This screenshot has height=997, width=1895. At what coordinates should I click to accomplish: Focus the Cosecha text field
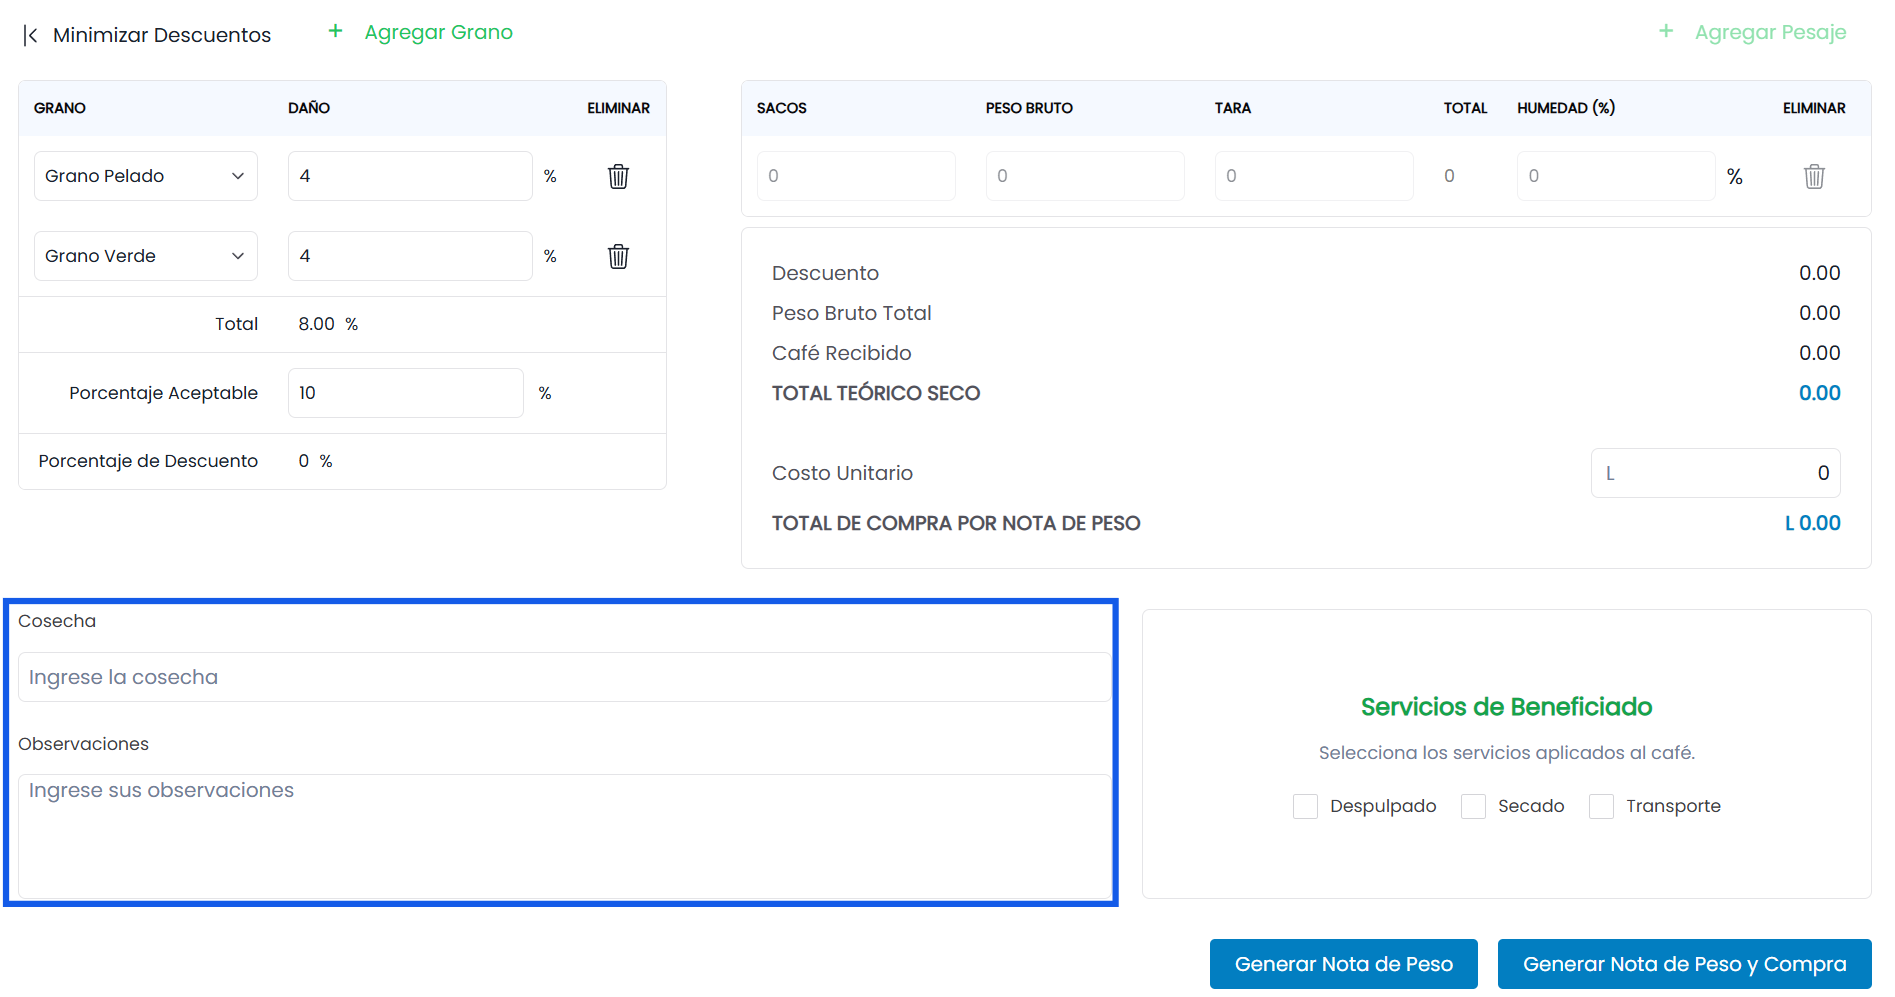pos(564,677)
